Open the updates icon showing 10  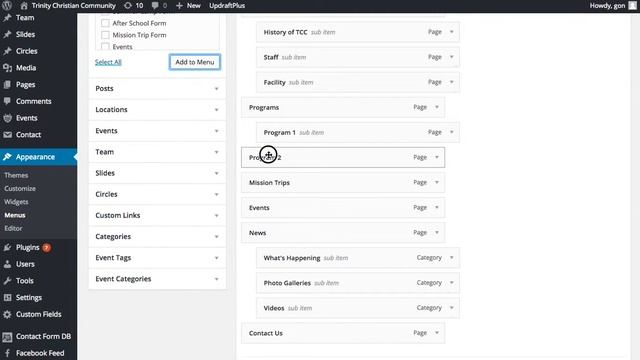tap(128, 5)
